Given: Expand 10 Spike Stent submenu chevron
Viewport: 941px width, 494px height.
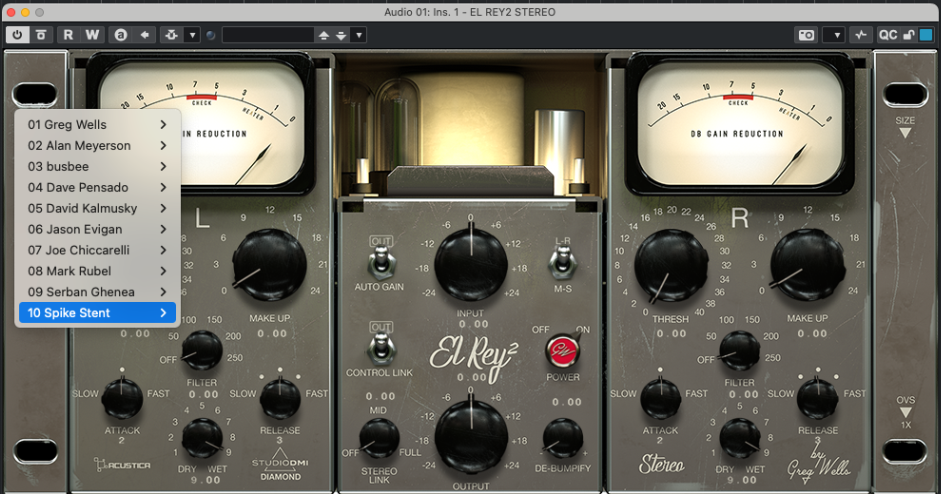Looking at the screenshot, I should (x=163, y=313).
